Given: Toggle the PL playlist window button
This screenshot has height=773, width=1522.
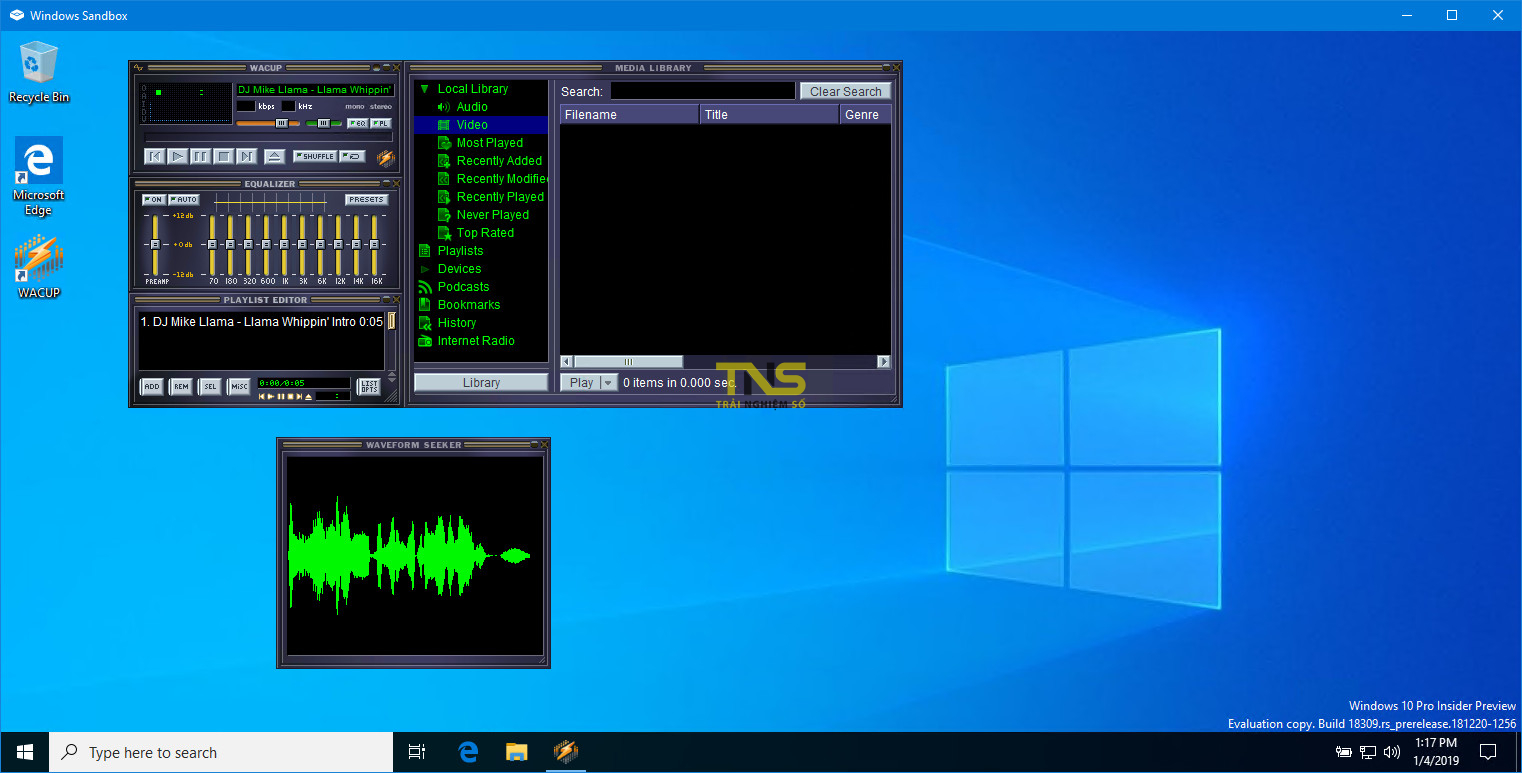Looking at the screenshot, I should point(381,123).
